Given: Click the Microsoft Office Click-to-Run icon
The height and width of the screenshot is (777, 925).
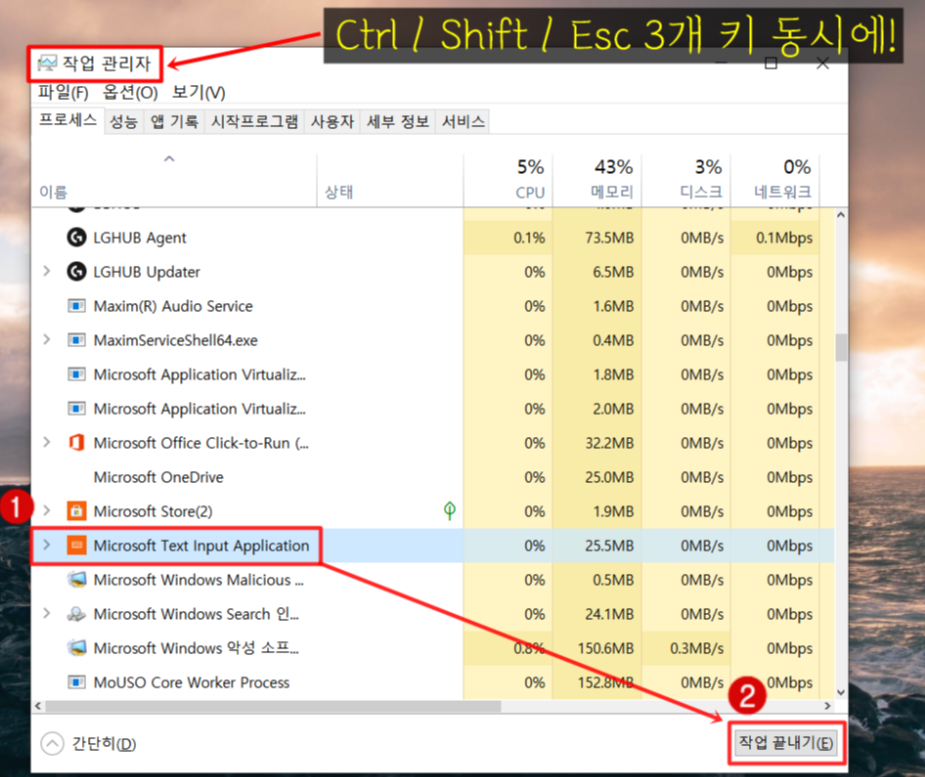Looking at the screenshot, I should 76,442.
